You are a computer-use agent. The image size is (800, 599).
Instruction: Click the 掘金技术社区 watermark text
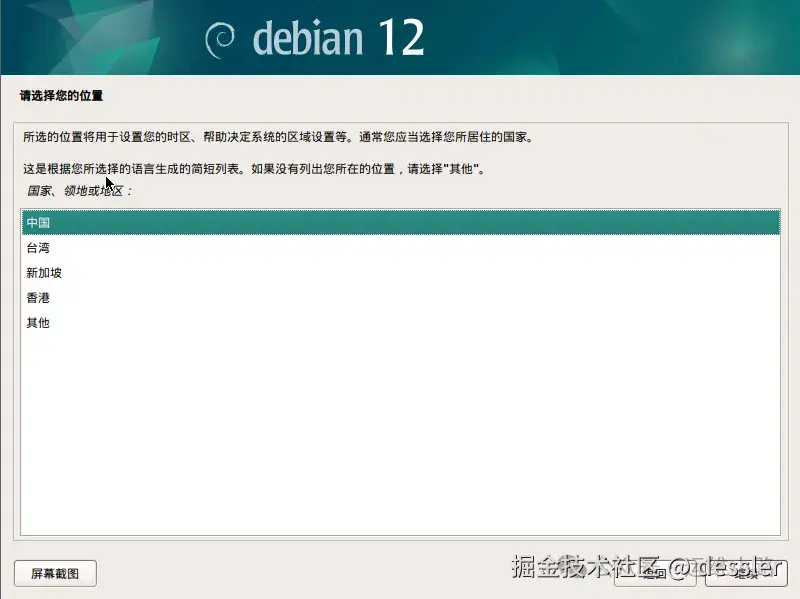coord(586,566)
